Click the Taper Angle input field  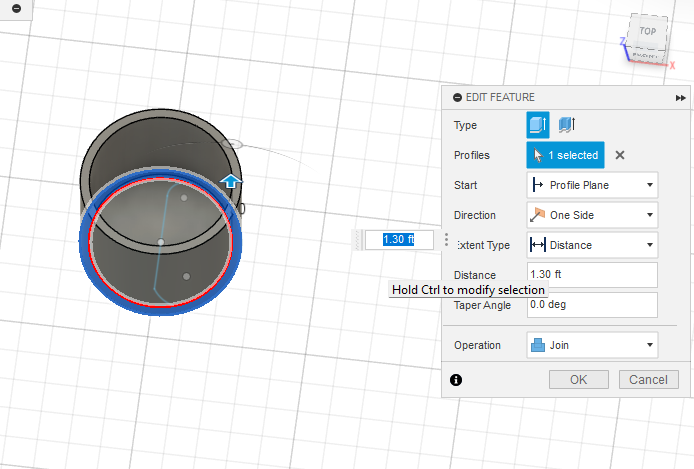point(592,305)
